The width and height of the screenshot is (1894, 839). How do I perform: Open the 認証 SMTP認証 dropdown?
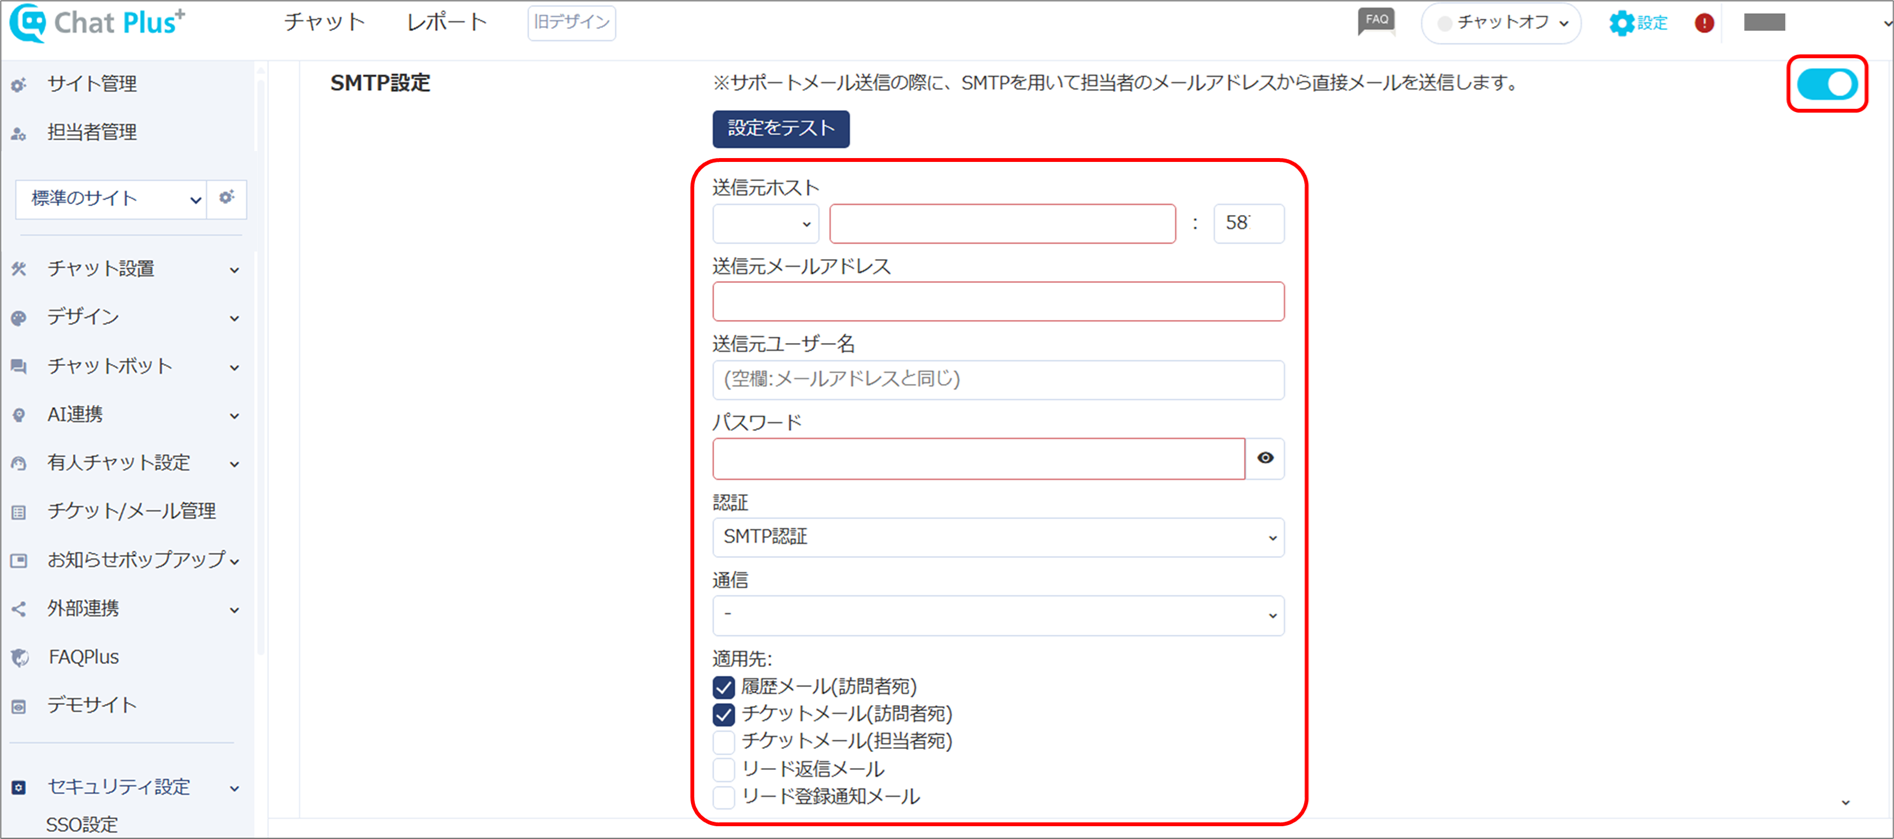998,537
